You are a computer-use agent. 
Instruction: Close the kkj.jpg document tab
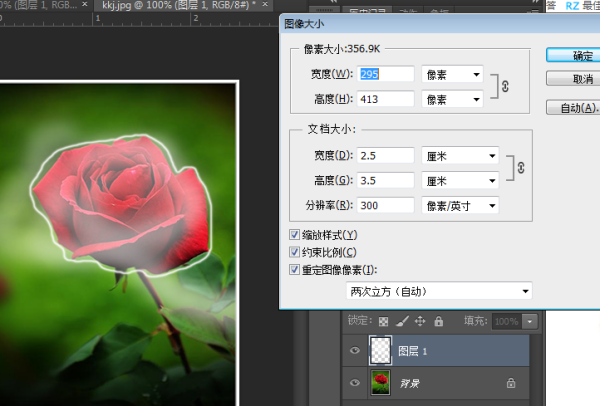pos(265,4)
